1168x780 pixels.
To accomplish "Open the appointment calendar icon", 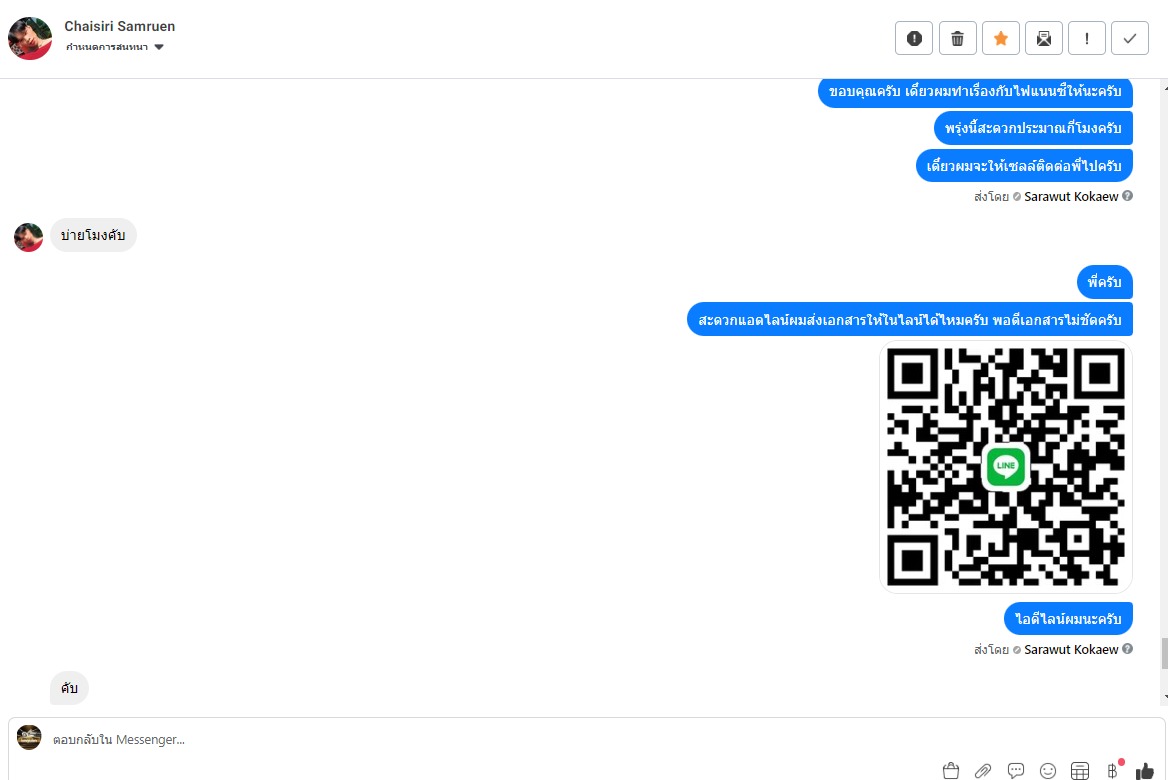I will pyautogui.click(x=1080, y=770).
